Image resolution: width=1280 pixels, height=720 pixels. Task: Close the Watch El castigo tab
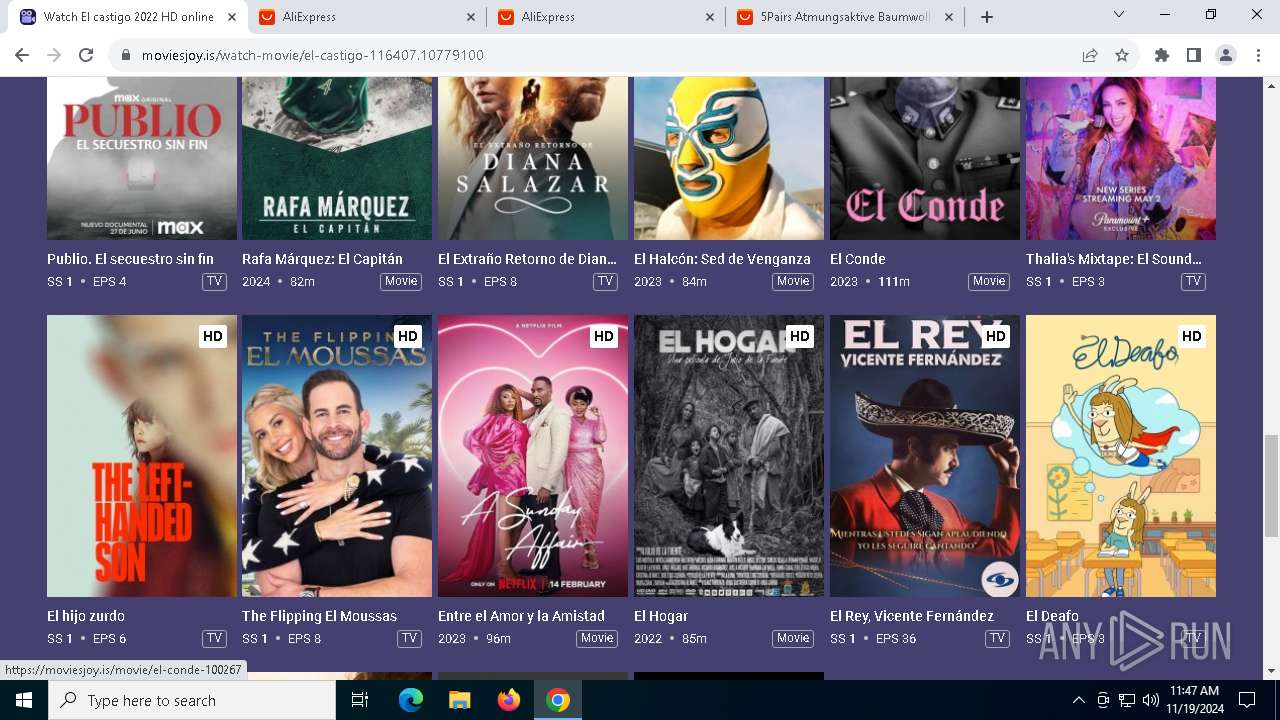click(232, 17)
